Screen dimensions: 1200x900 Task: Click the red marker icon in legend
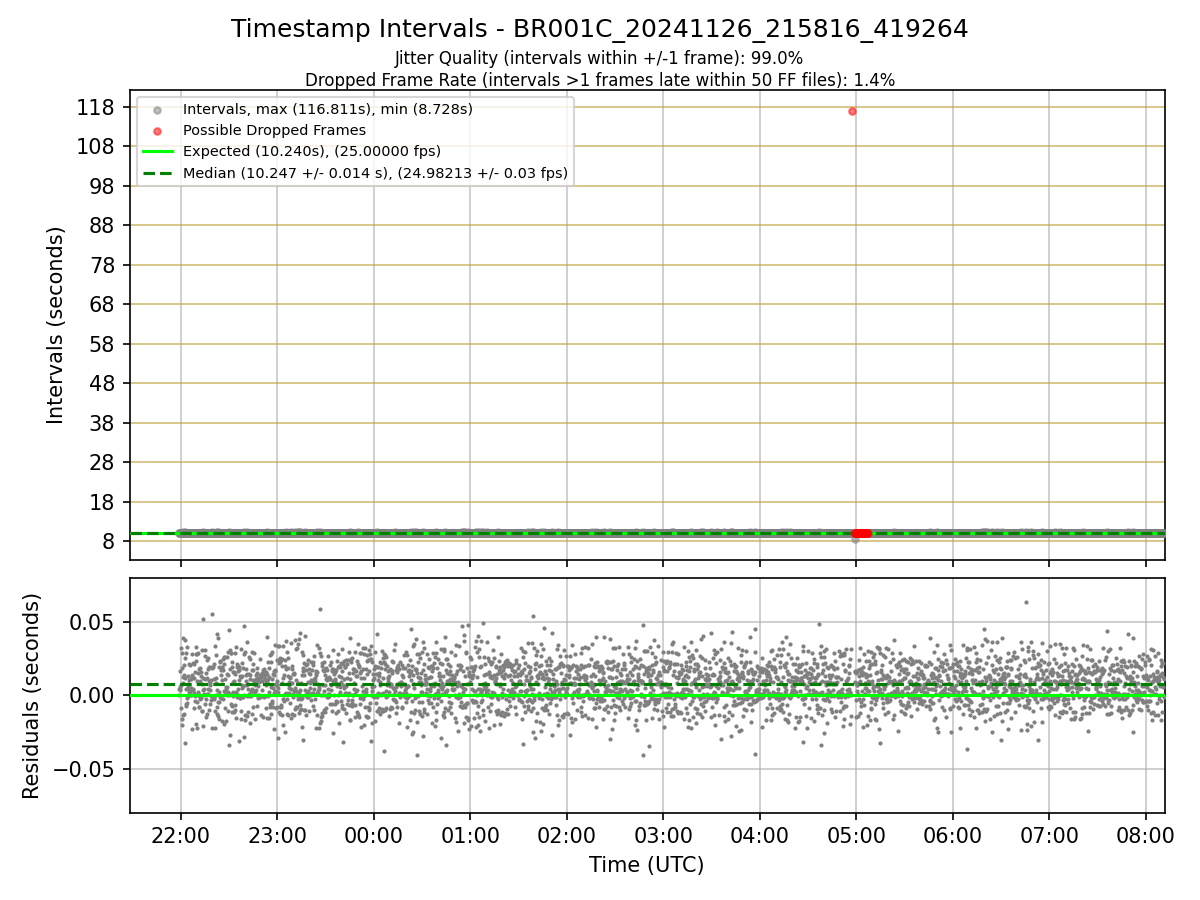(x=157, y=130)
